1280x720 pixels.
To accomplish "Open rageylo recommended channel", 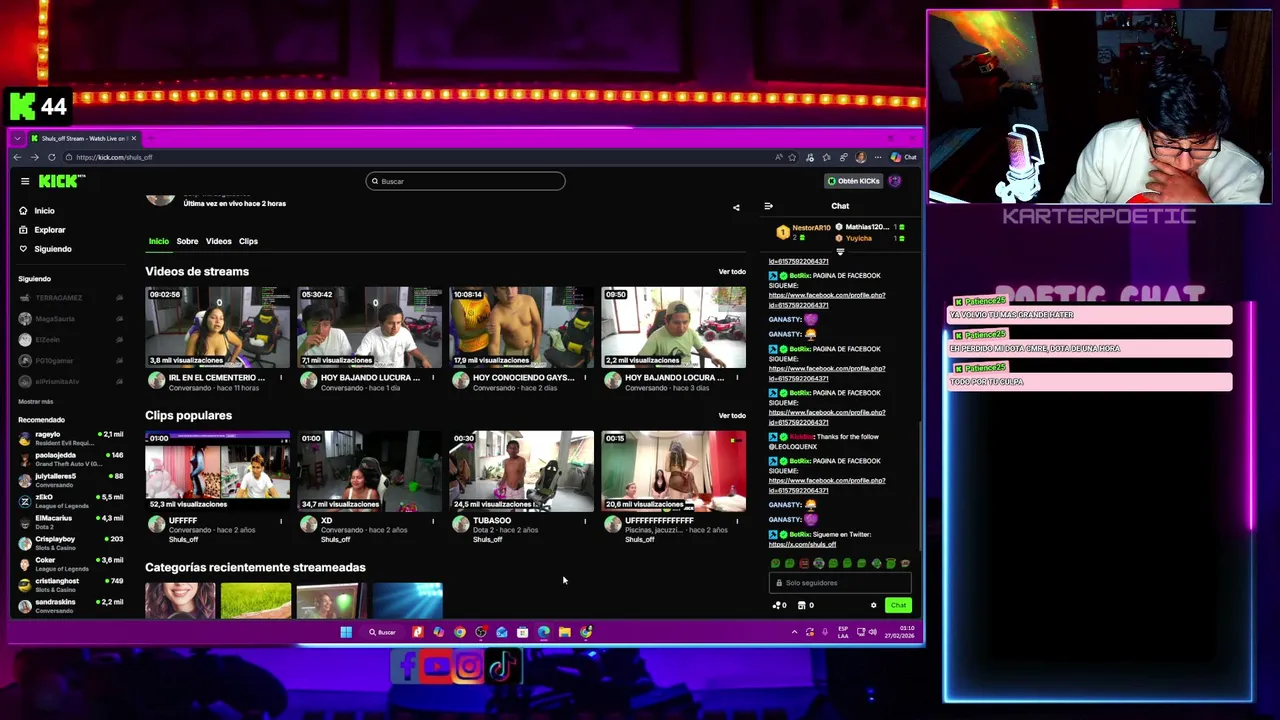I will click(x=70, y=438).
